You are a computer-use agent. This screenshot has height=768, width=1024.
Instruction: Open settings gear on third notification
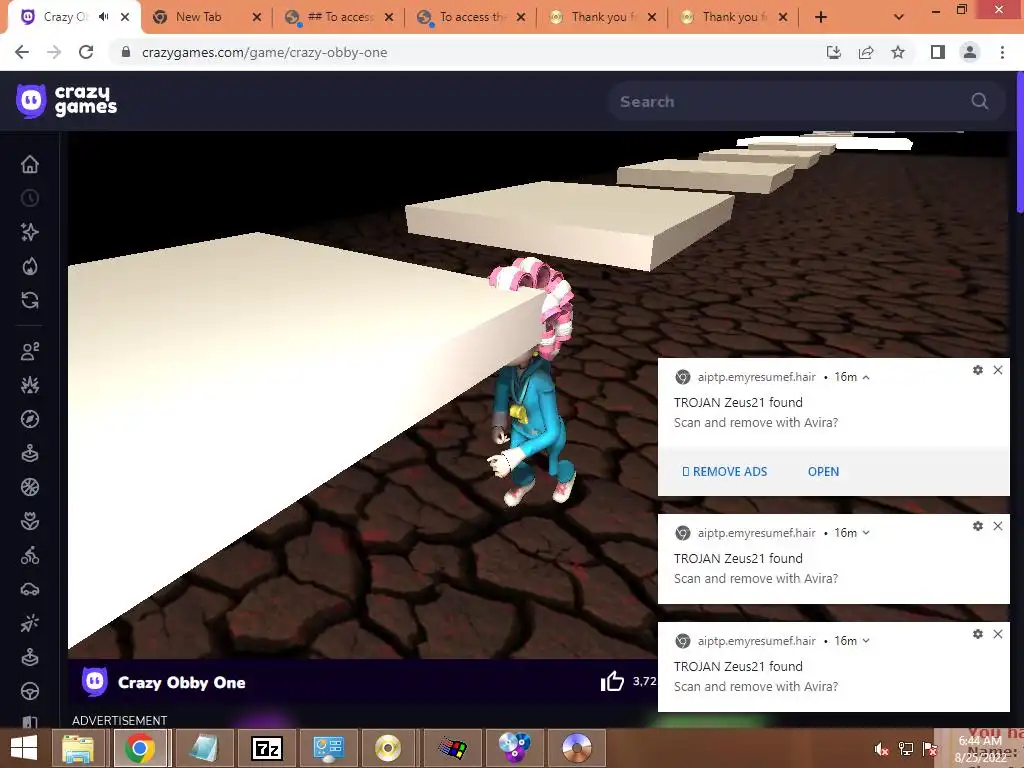pyautogui.click(x=978, y=633)
